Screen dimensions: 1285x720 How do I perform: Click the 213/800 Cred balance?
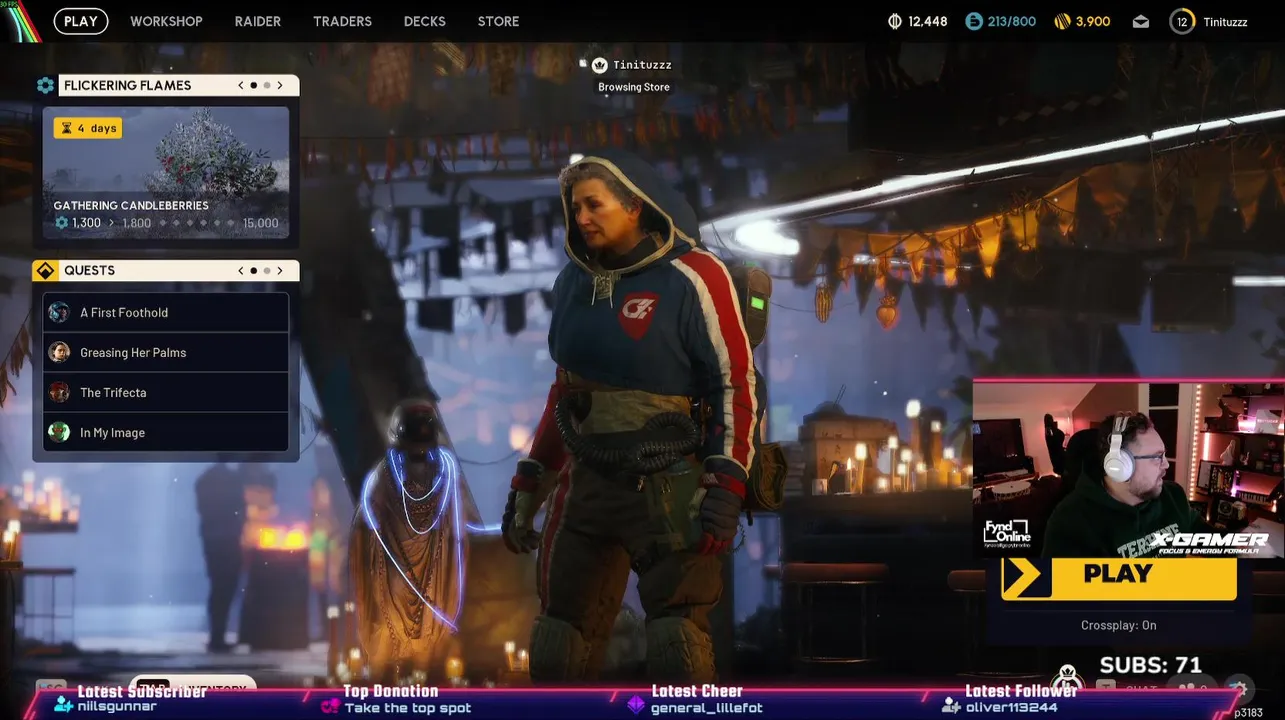[1012, 21]
